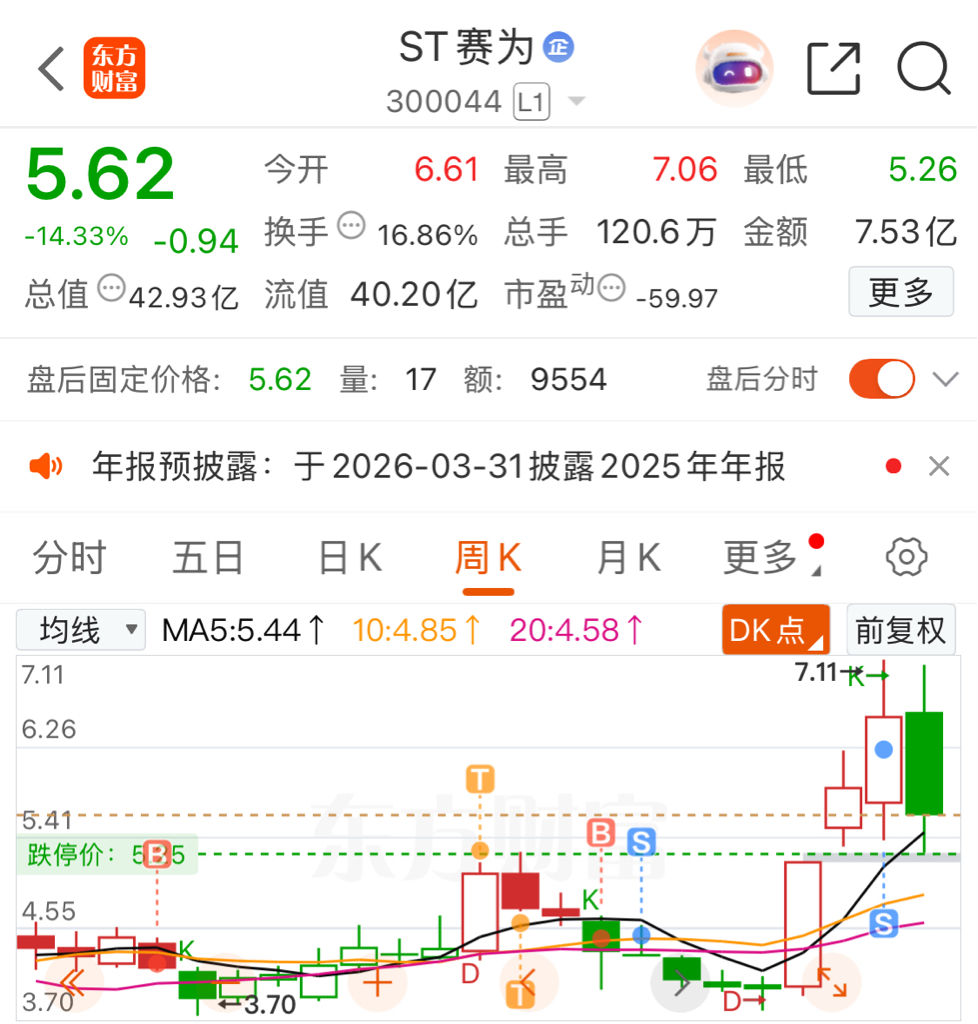This screenshot has width=978, height=1024.
Task: Tap the red B marker near 5.41 line
Action: point(601,833)
